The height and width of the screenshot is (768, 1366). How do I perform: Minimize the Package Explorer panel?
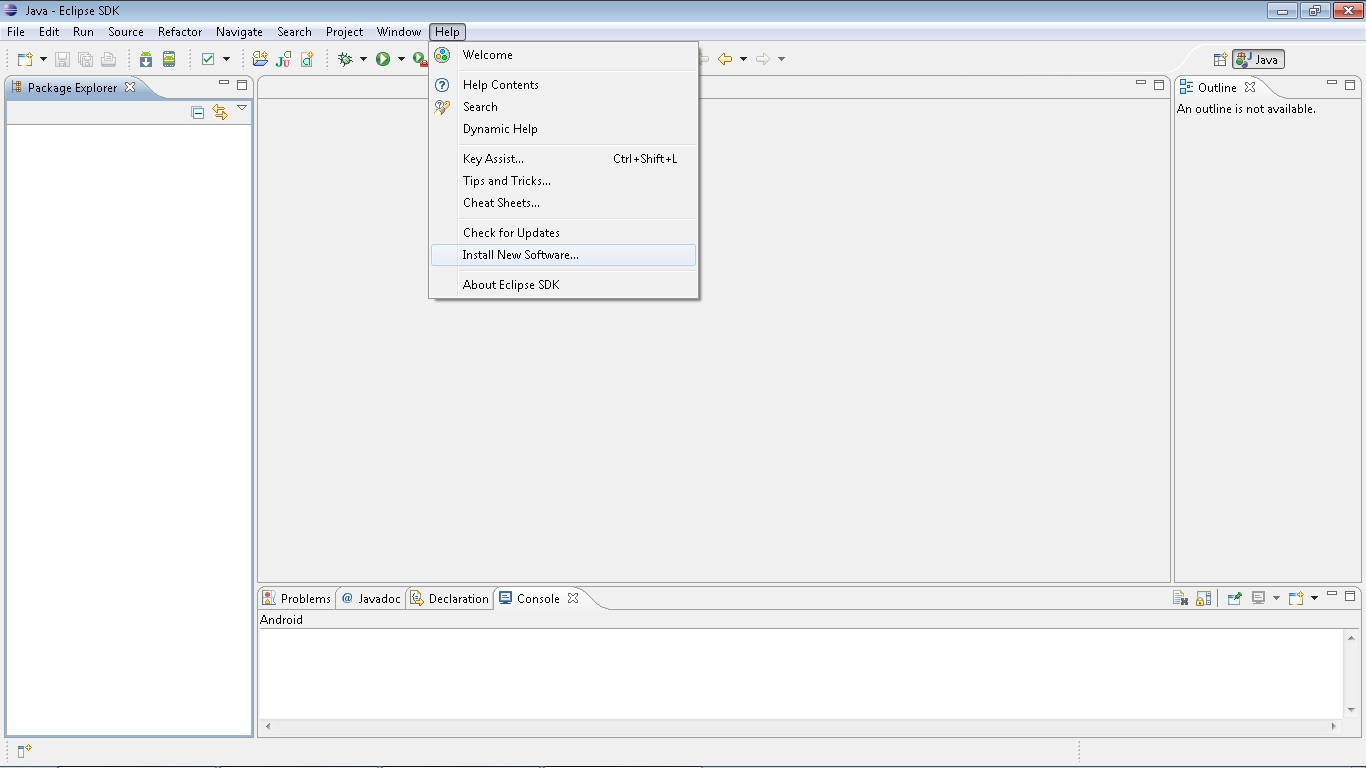pos(224,84)
